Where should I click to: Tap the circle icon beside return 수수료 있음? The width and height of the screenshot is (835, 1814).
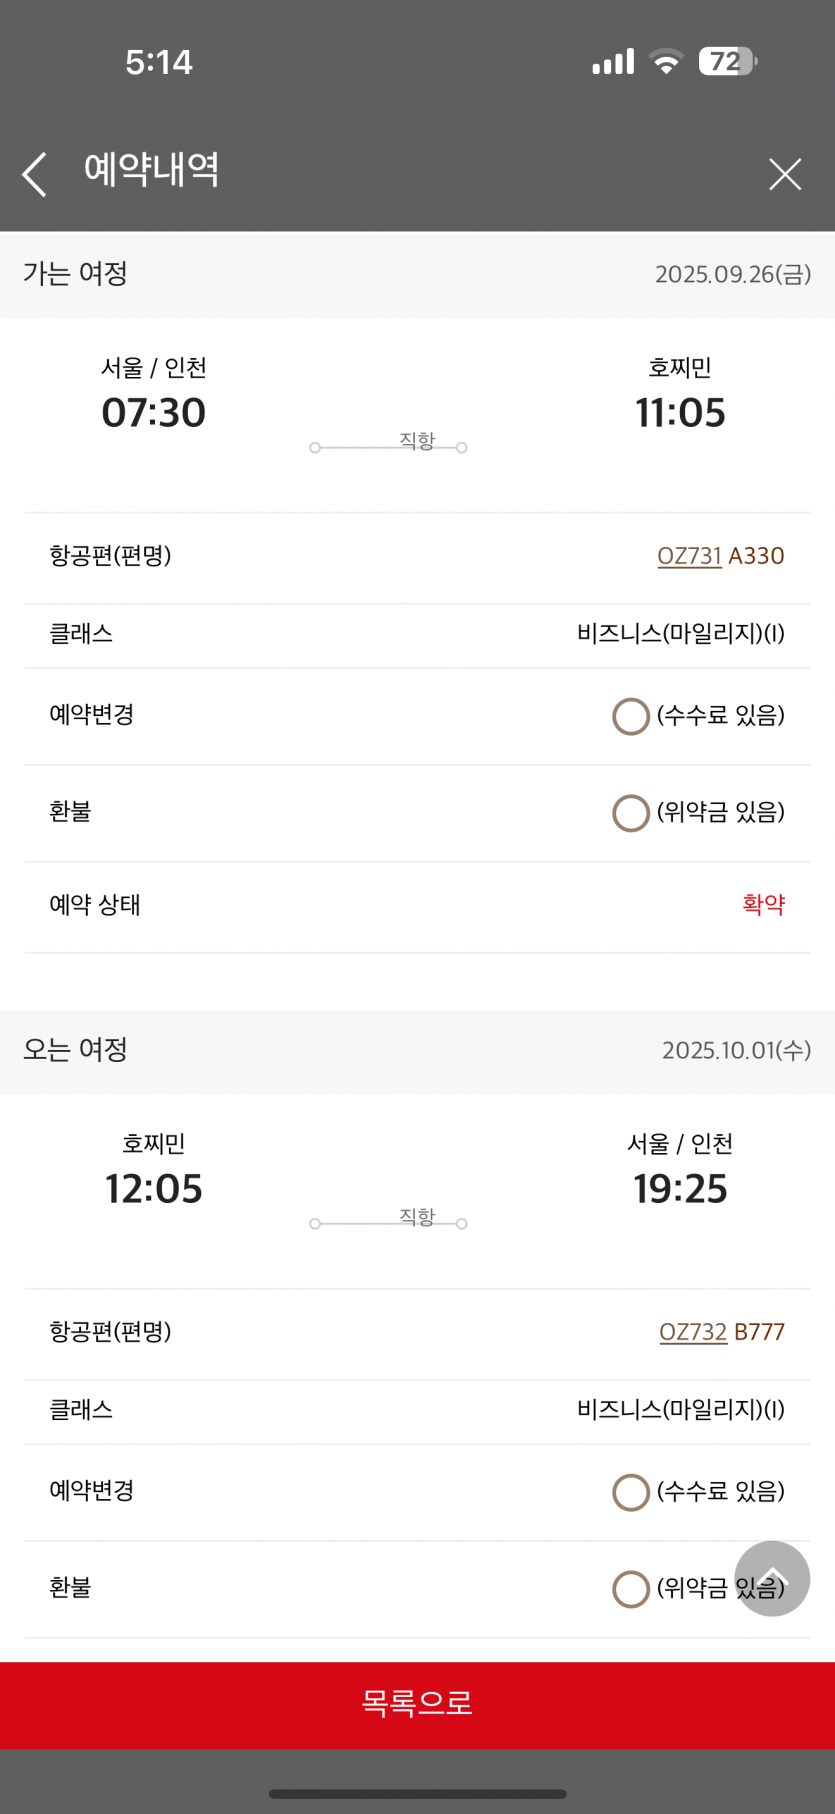631,1492
